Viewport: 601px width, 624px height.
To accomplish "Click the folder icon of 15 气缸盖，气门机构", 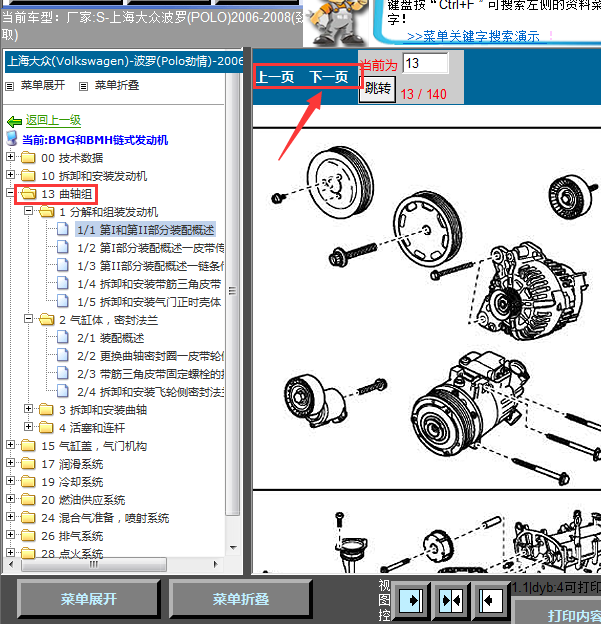I will (x=28, y=445).
